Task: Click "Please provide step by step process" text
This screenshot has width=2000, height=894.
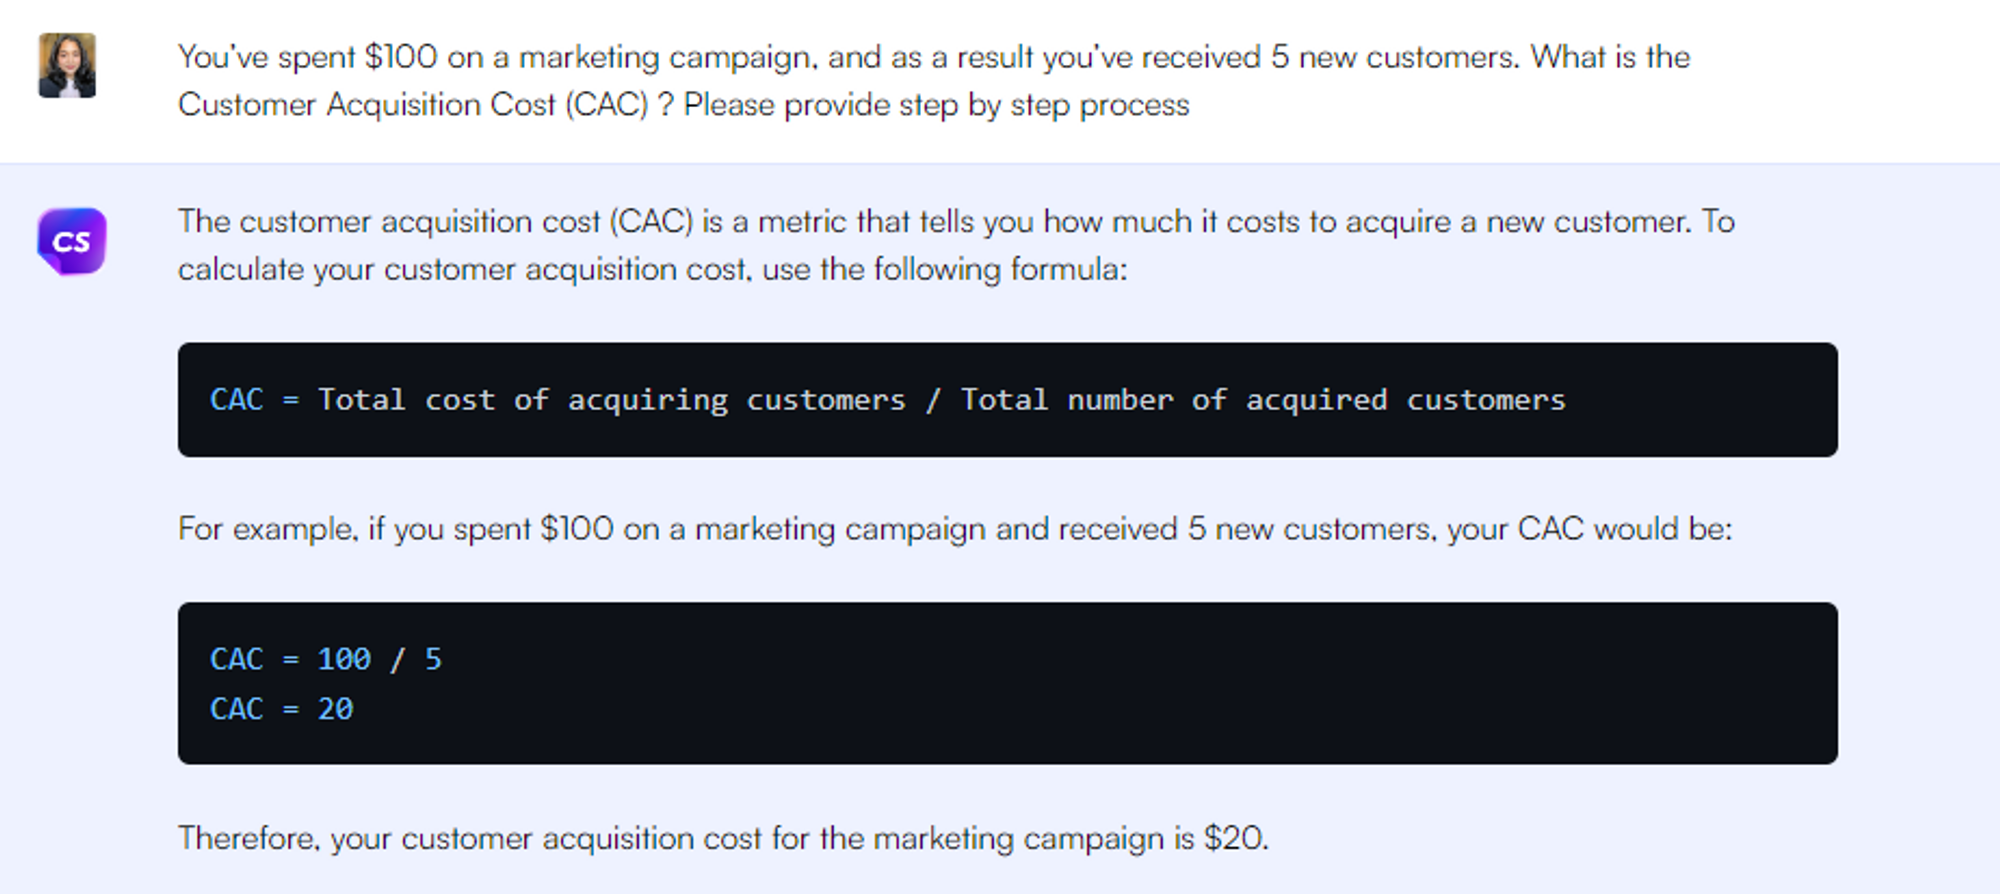Action: [936, 105]
